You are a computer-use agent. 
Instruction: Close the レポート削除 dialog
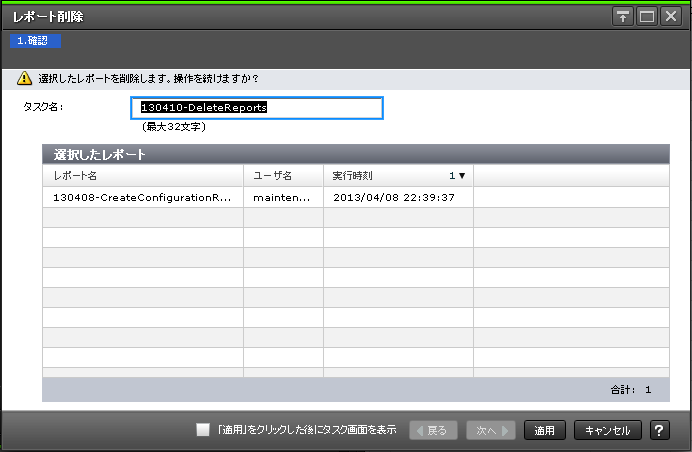point(671,17)
